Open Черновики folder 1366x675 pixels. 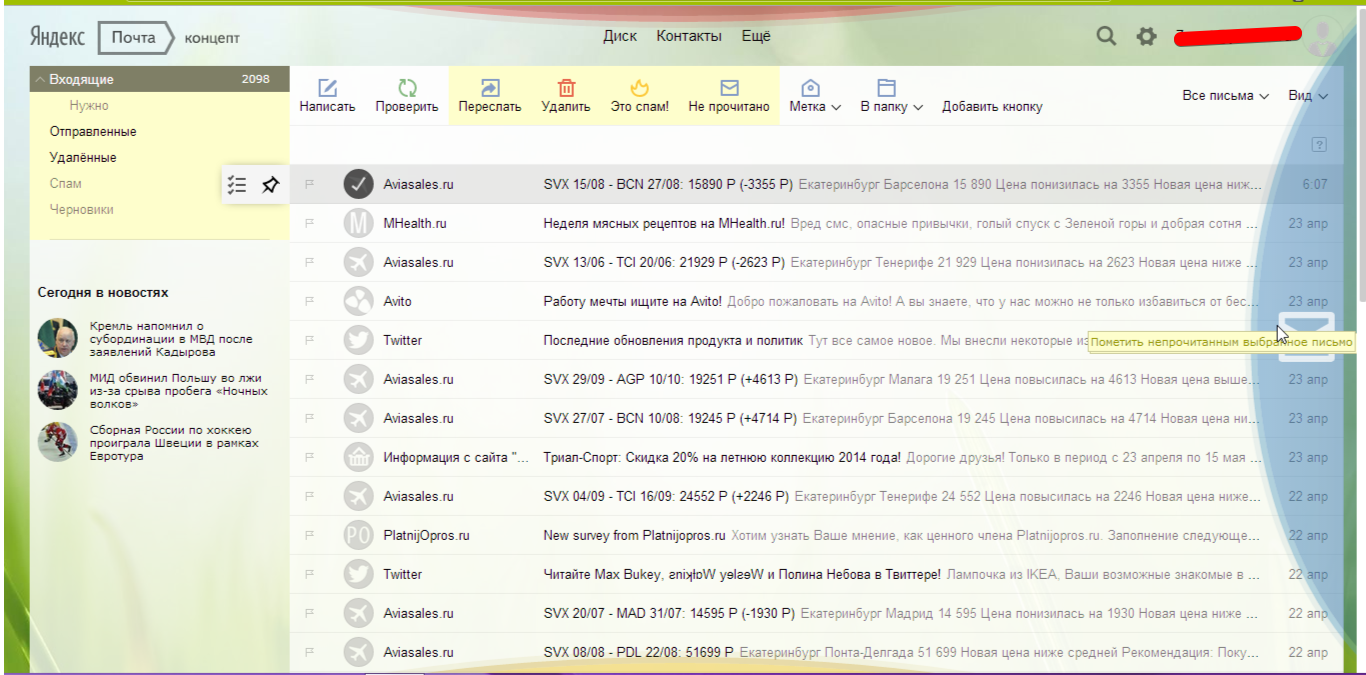coord(82,210)
